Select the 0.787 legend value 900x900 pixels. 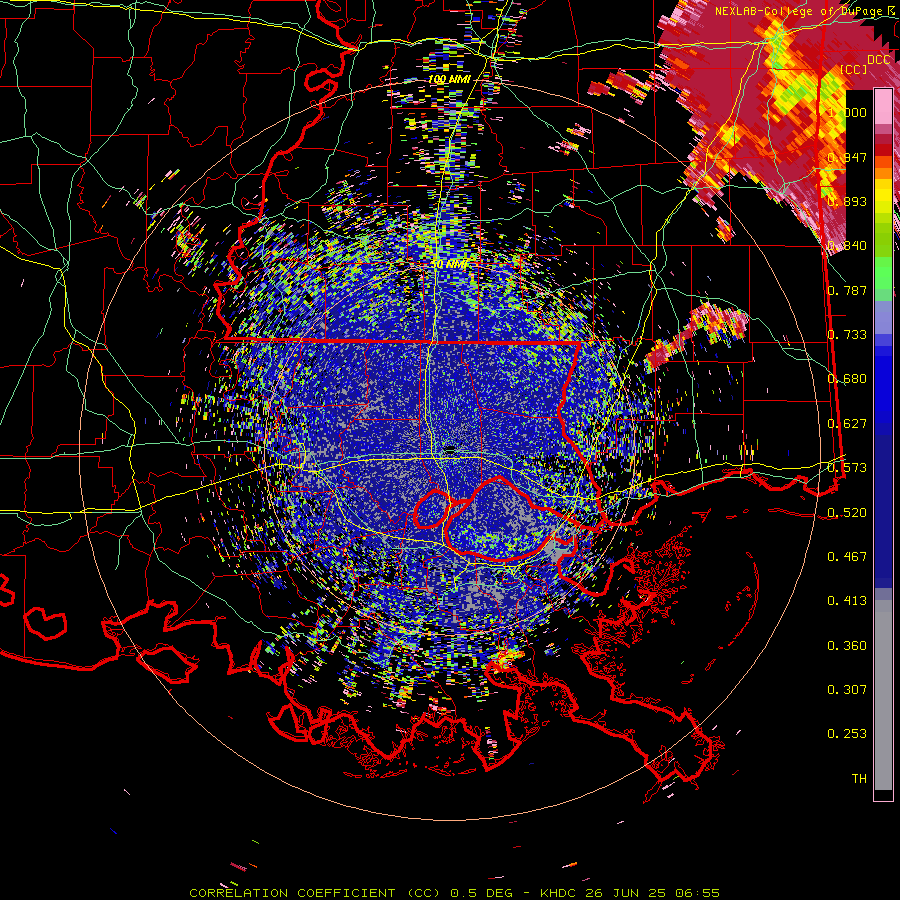(847, 290)
